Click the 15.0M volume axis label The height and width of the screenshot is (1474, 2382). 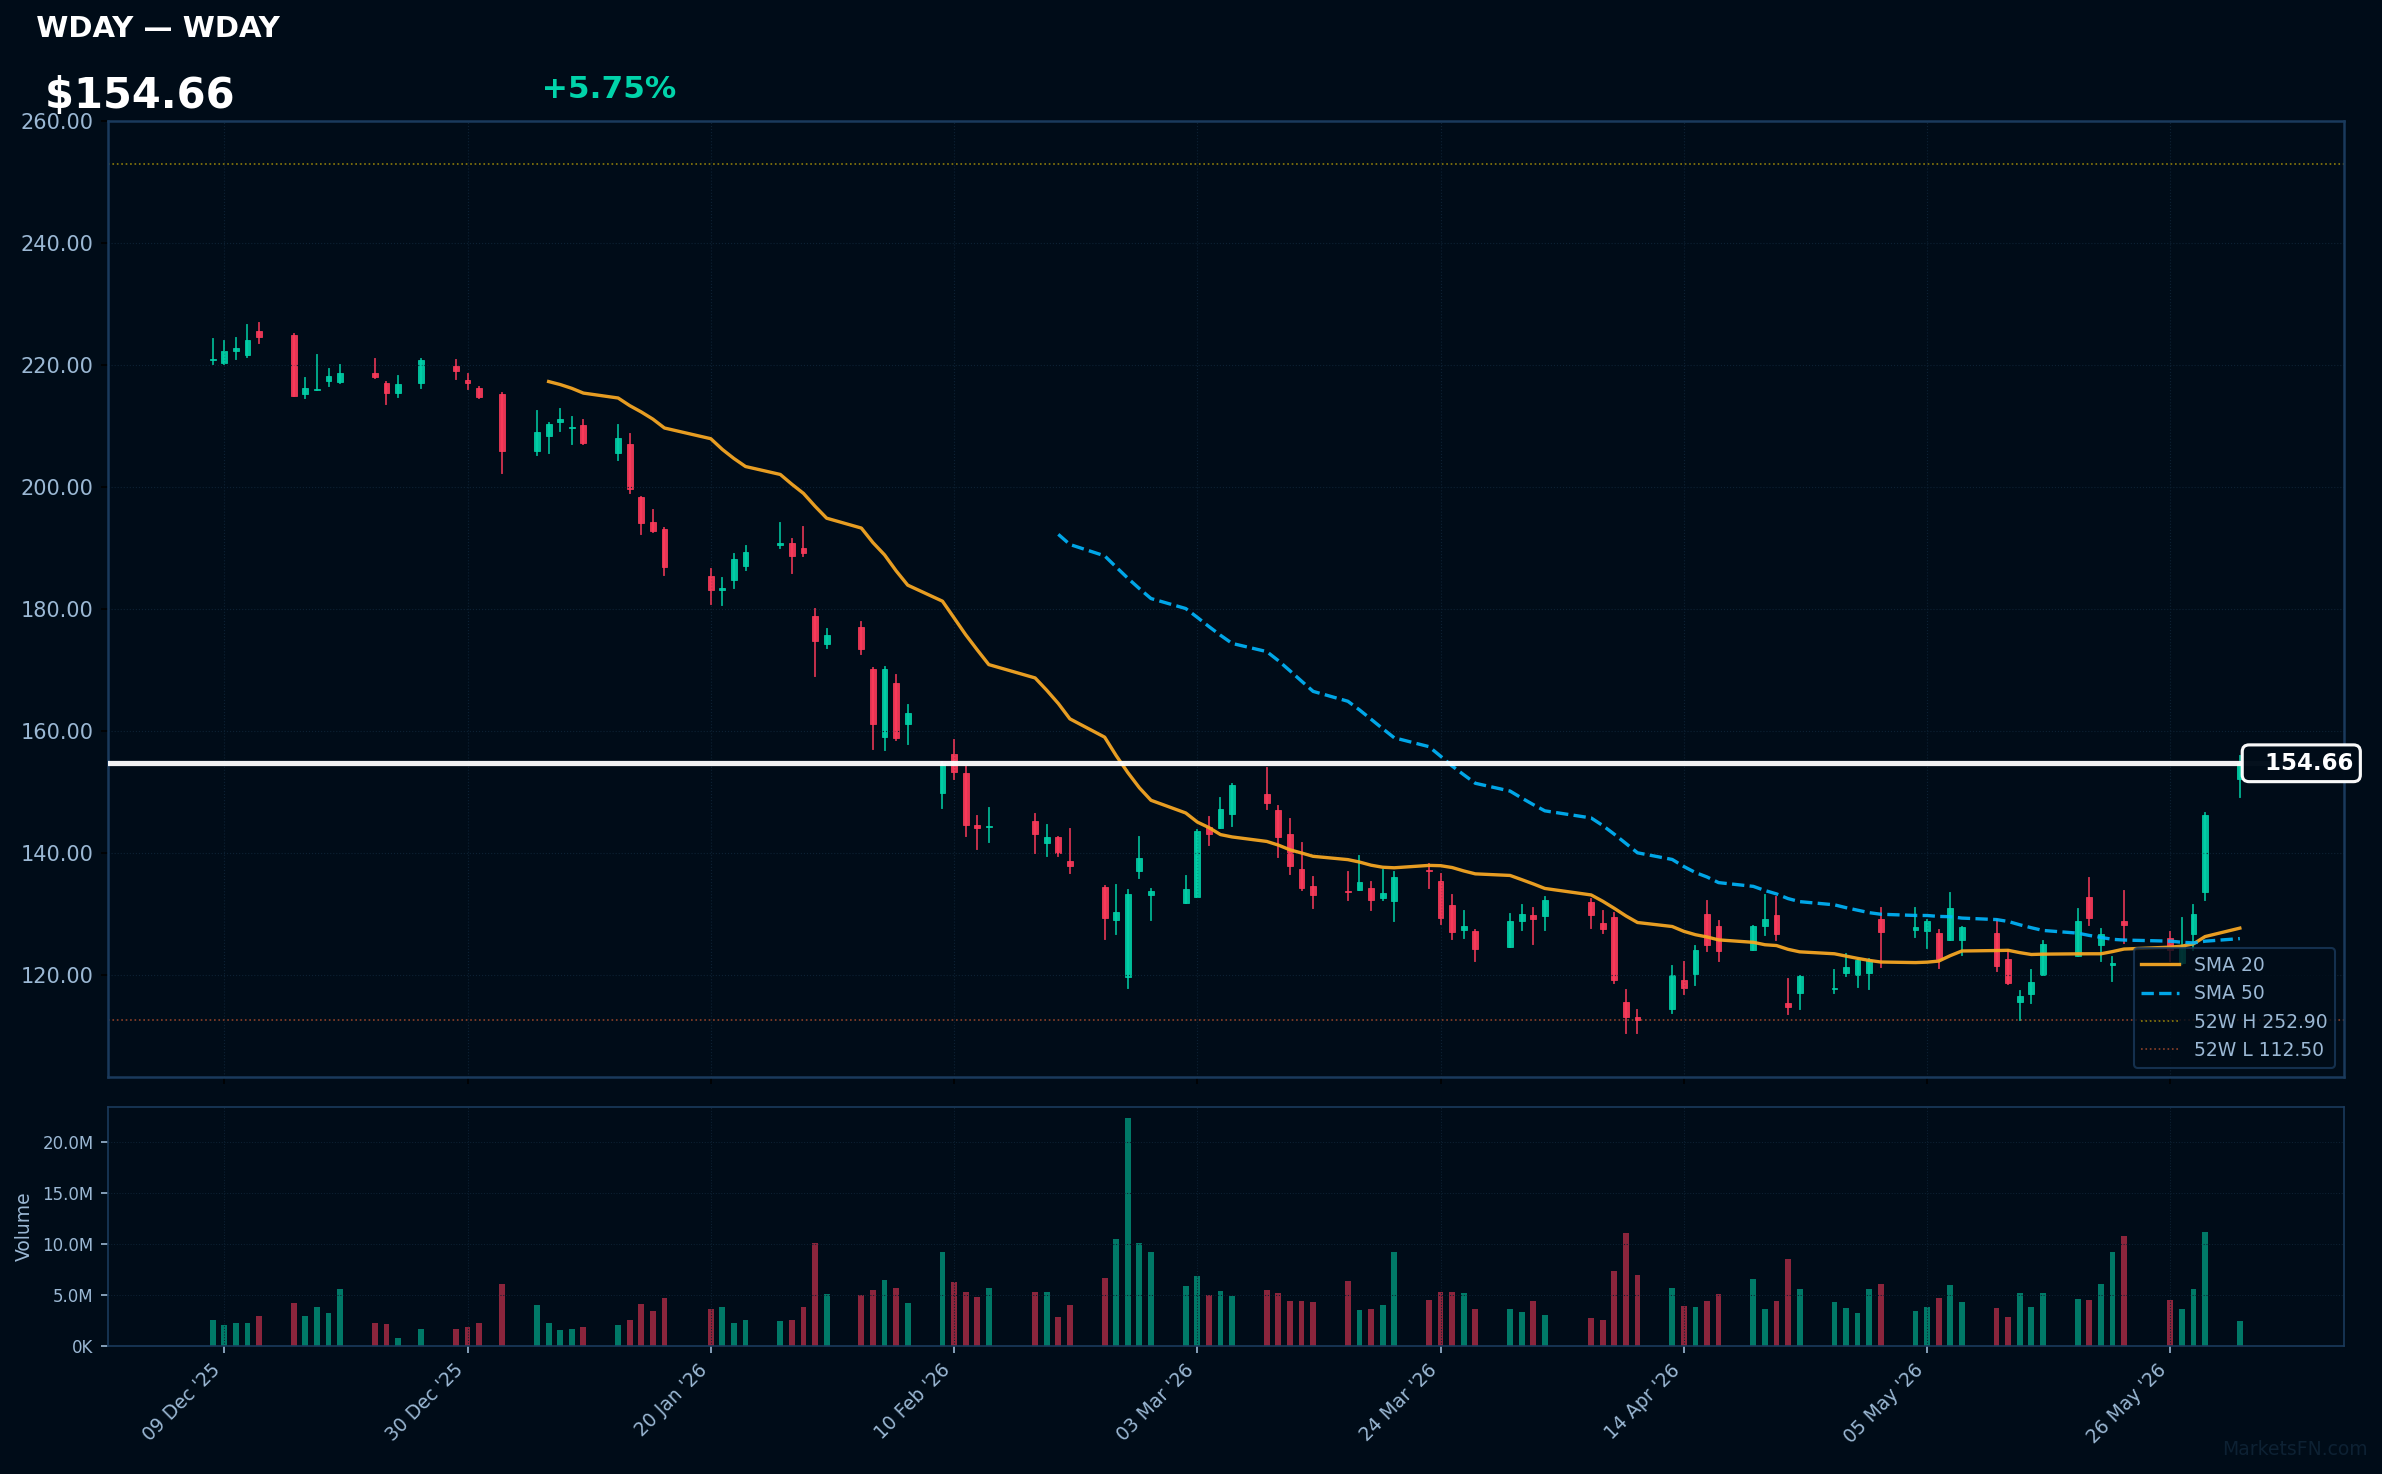coord(68,1194)
